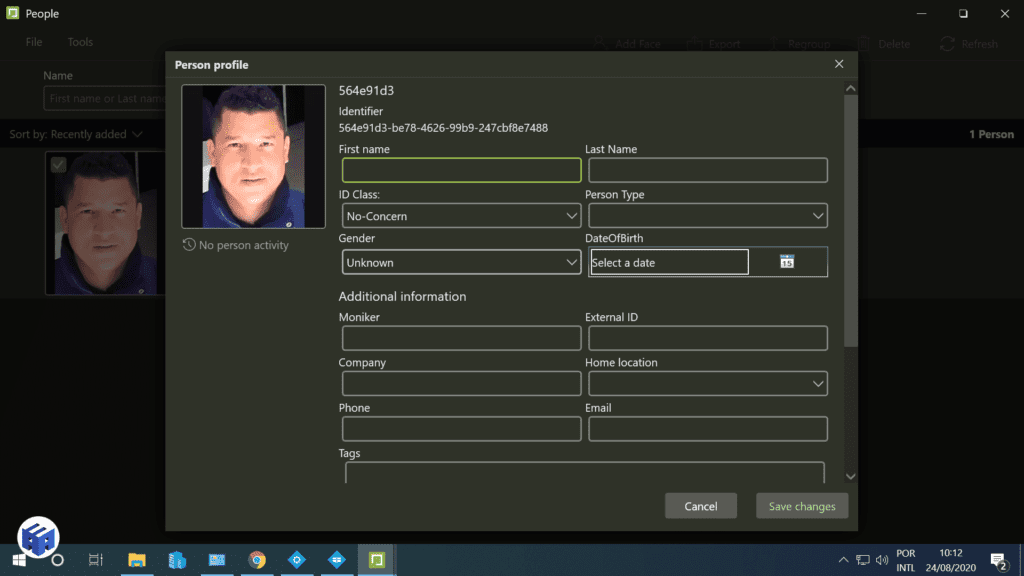Click the Add Face icon
Screen dimensions: 1024x576
click(600, 44)
